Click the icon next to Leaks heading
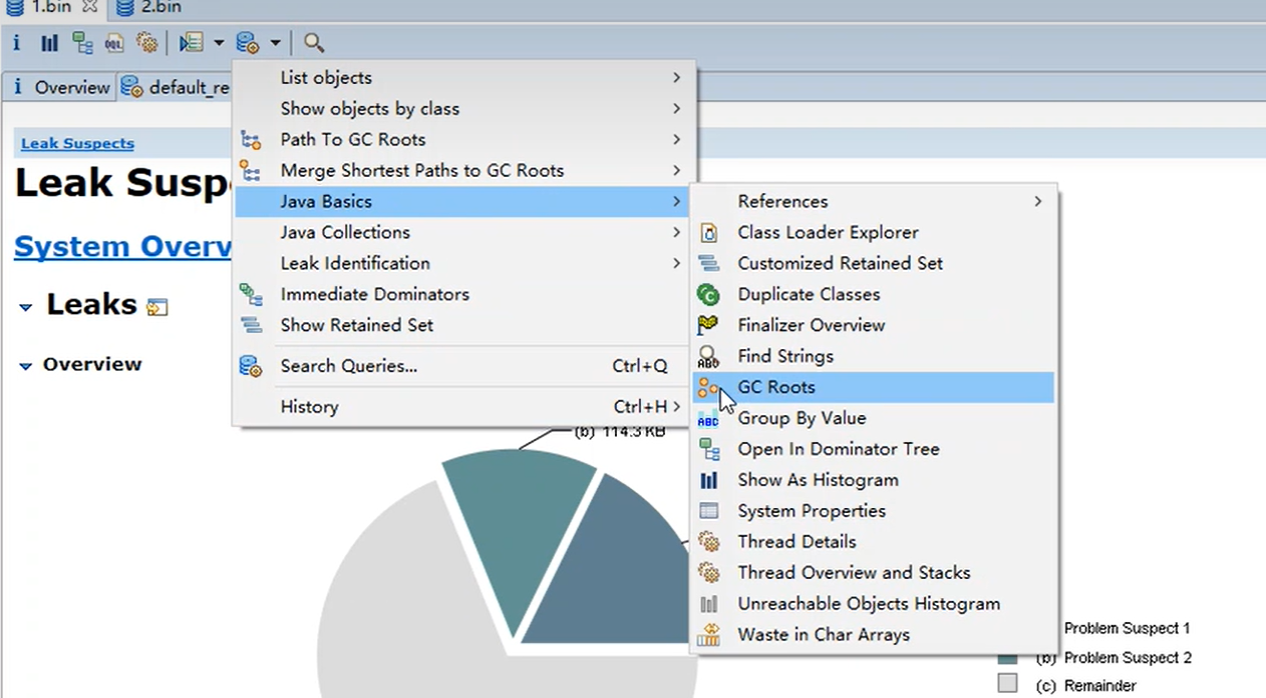1266x698 pixels. pyautogui.click(x=157, y=307)
